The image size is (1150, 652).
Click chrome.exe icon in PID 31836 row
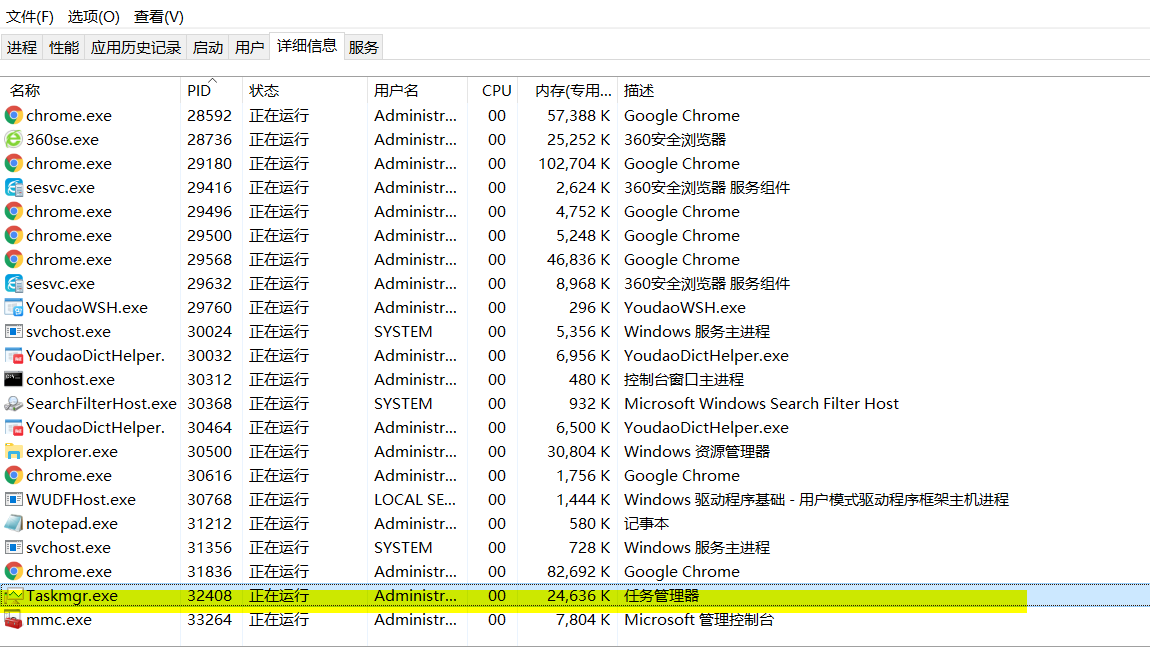[x=13, y=571]
